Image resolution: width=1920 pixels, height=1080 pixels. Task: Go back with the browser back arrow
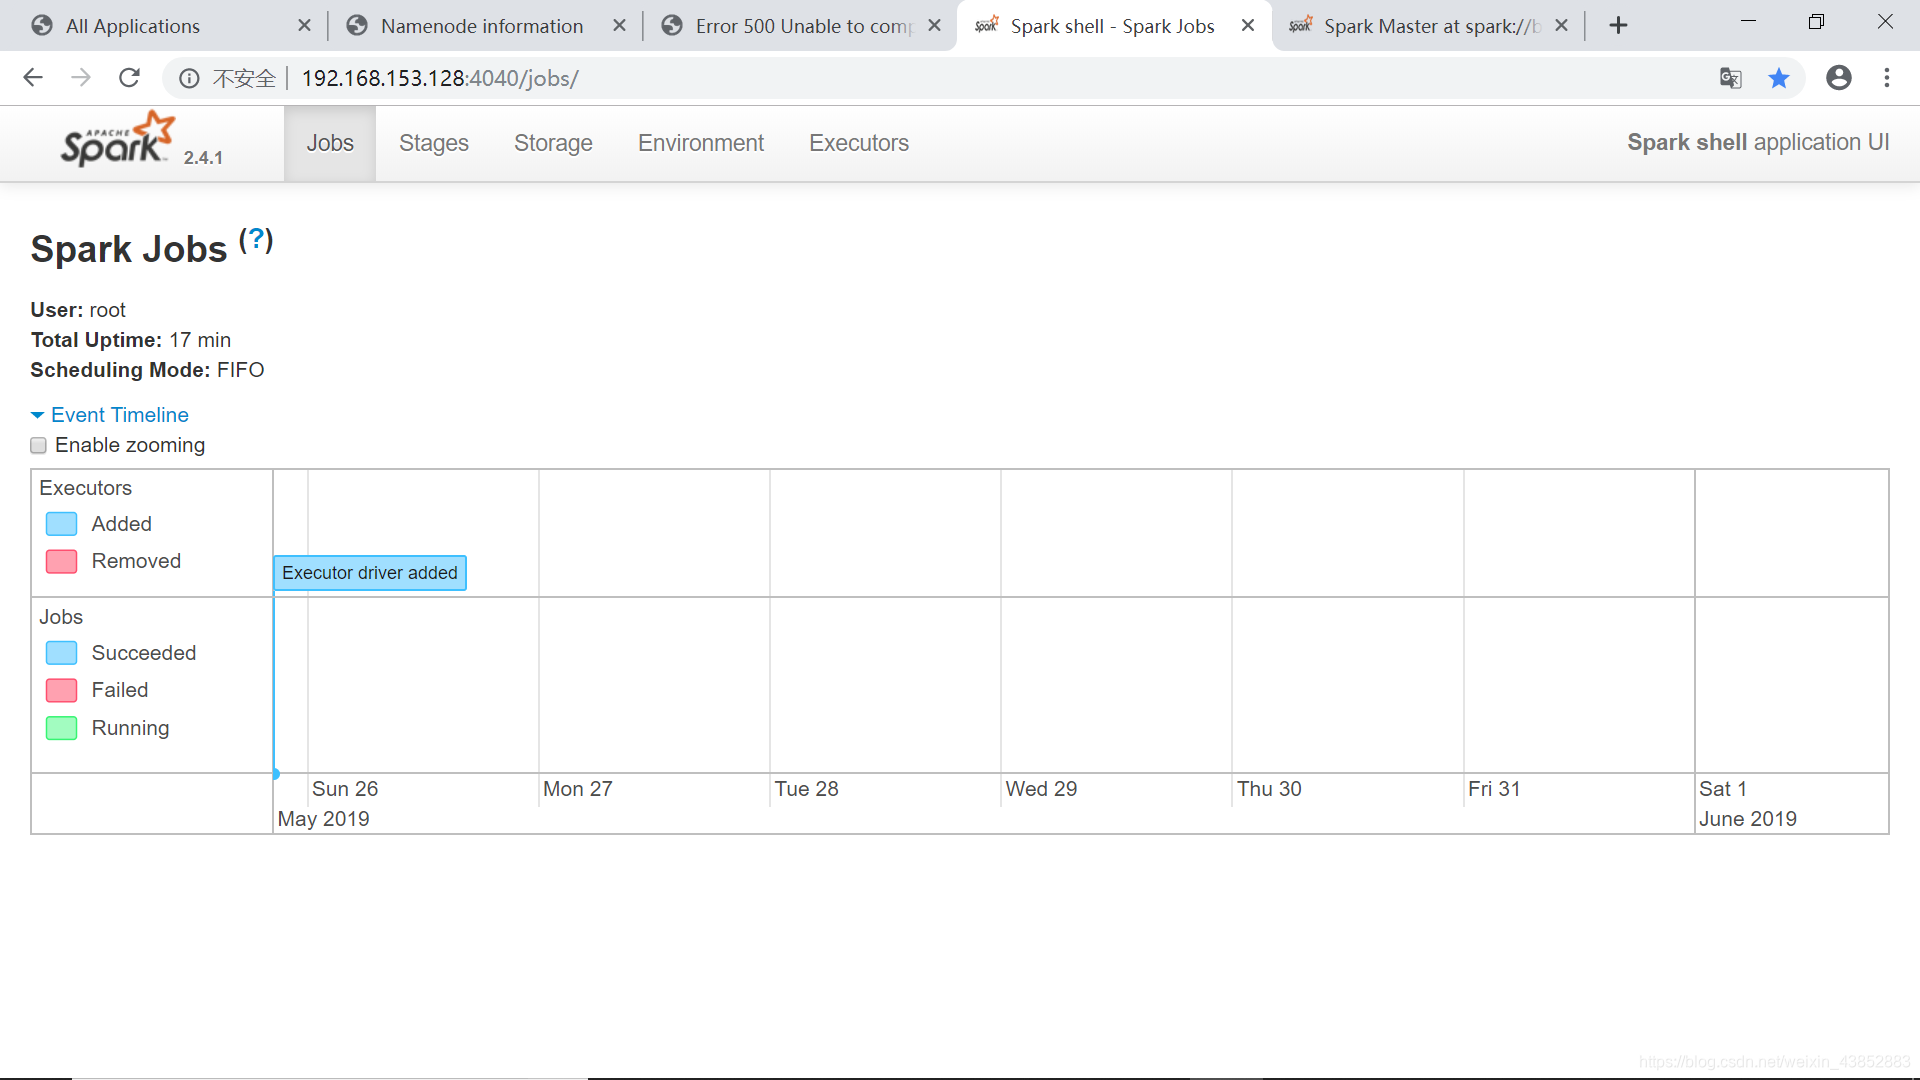tap(33, 78)
